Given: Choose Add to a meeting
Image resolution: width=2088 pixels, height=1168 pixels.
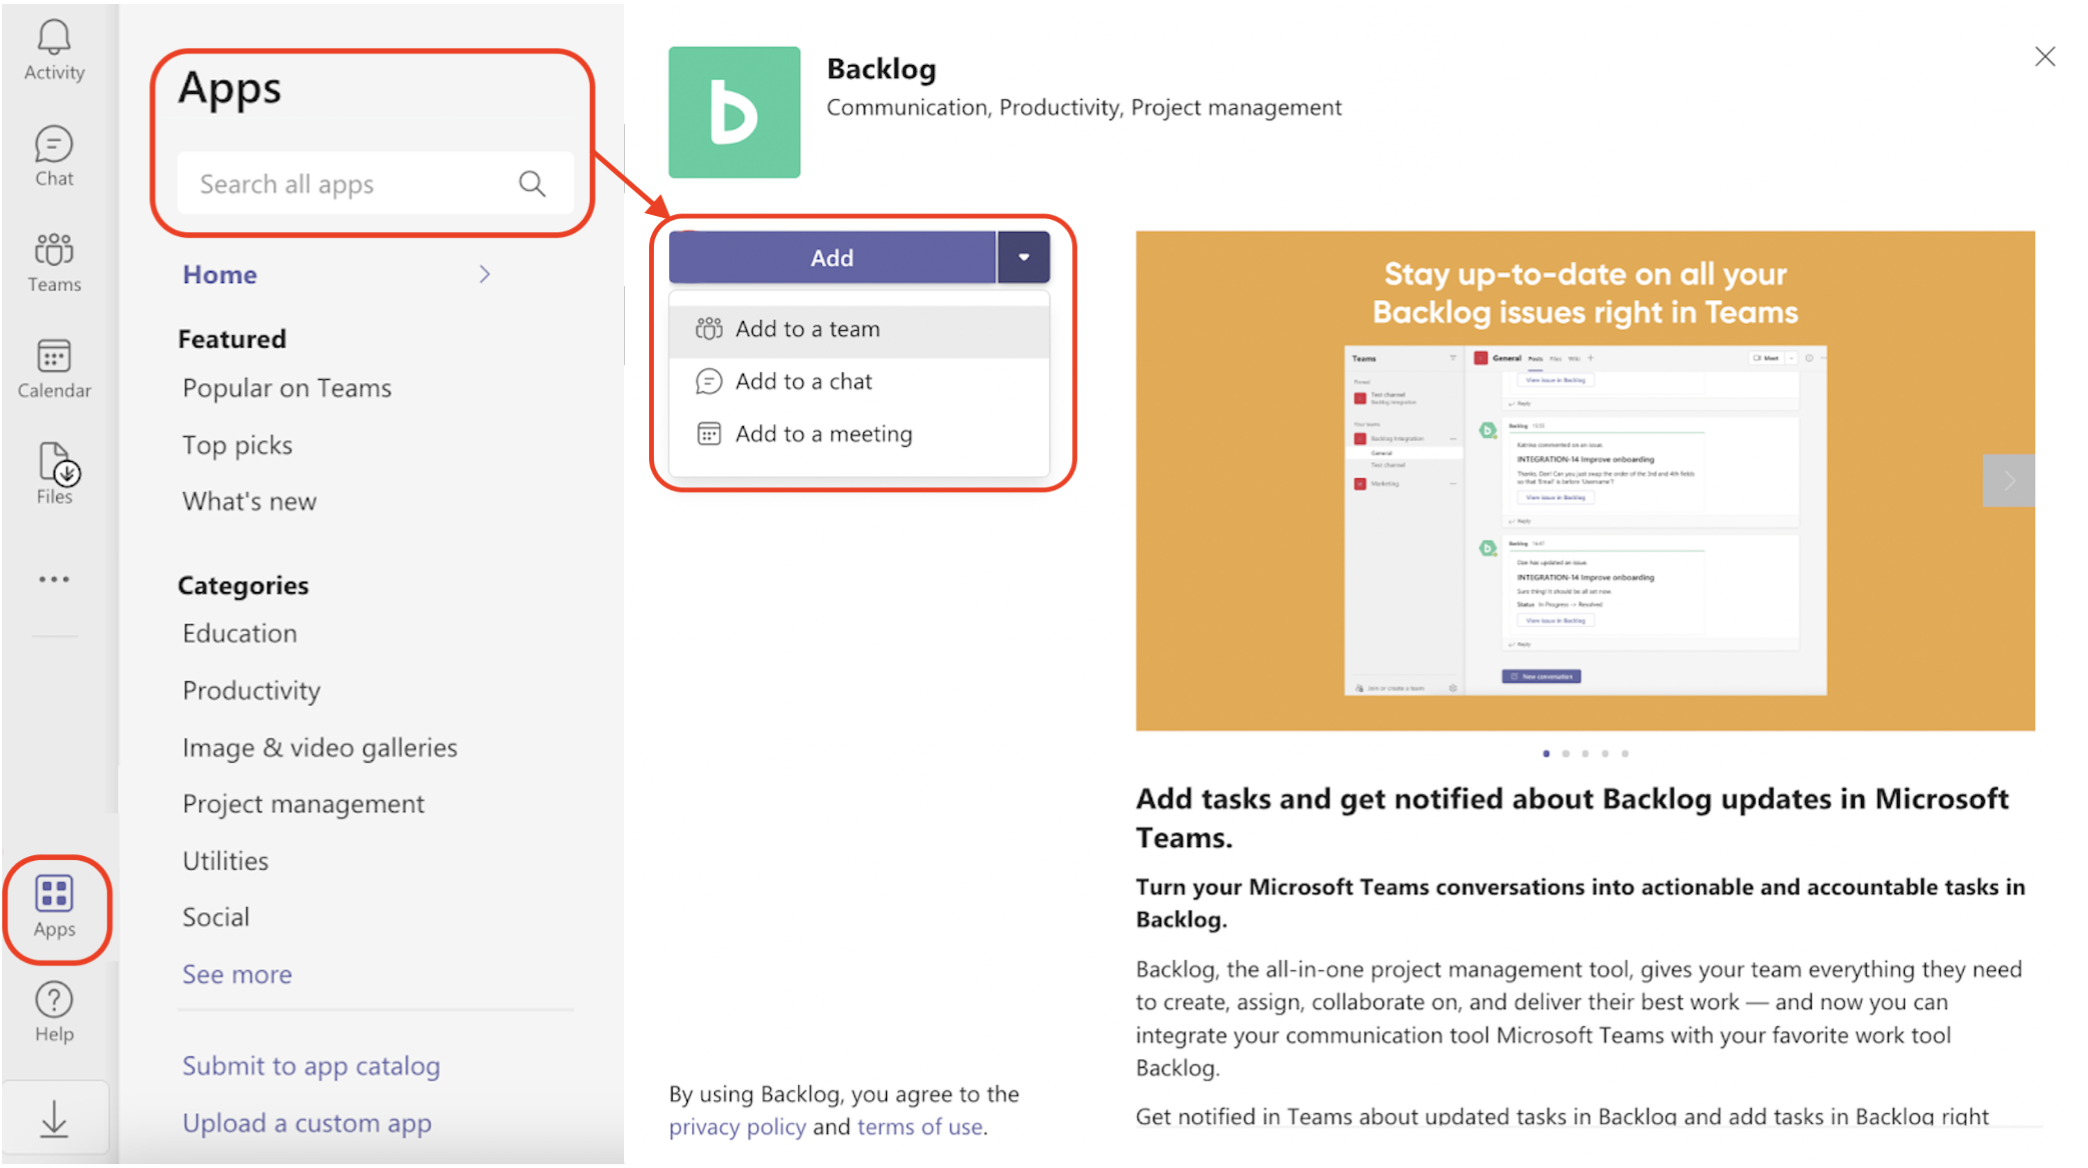Looking at the screenshot, I should click(x=859, y=434).
